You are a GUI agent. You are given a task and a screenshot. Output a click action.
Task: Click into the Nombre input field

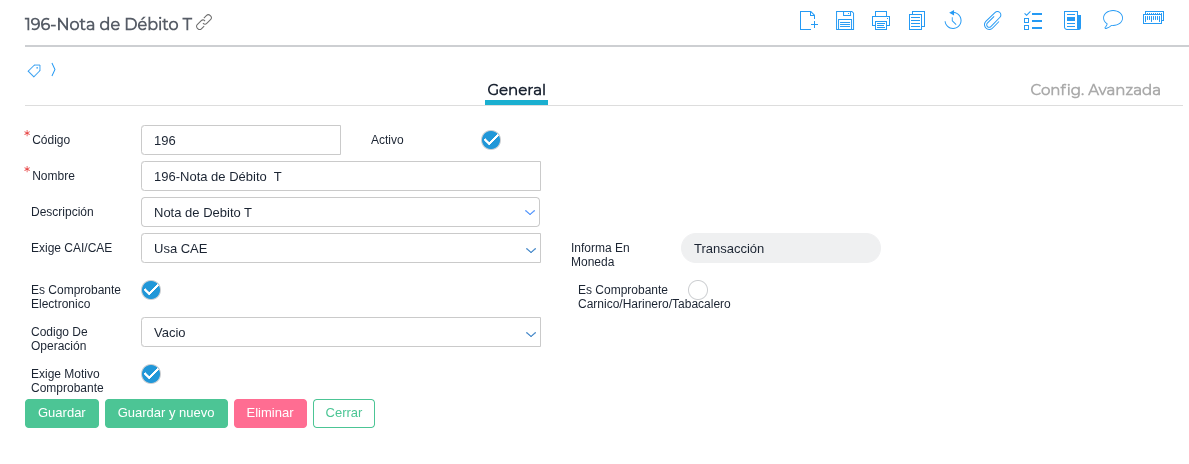340,176
